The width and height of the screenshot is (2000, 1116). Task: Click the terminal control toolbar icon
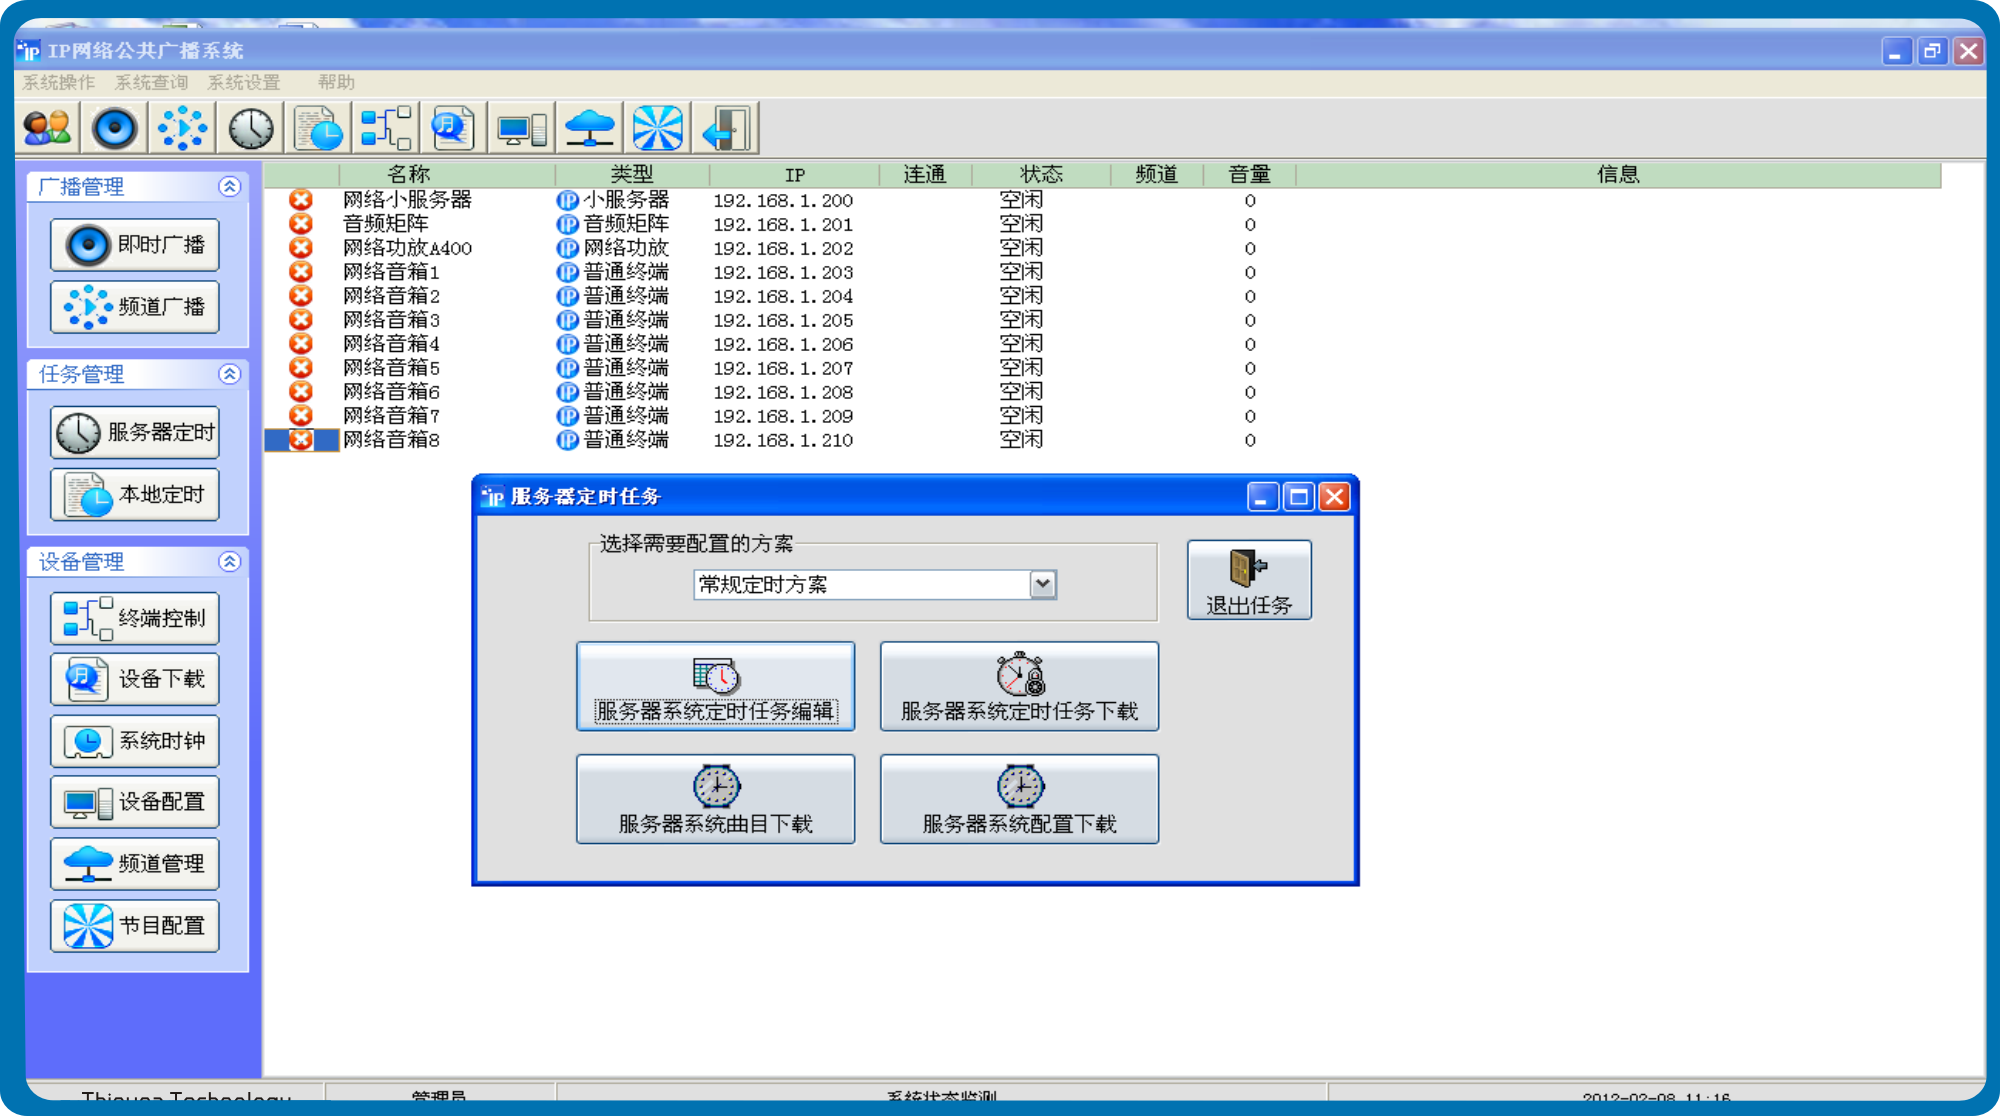click(x=386, y=128)
